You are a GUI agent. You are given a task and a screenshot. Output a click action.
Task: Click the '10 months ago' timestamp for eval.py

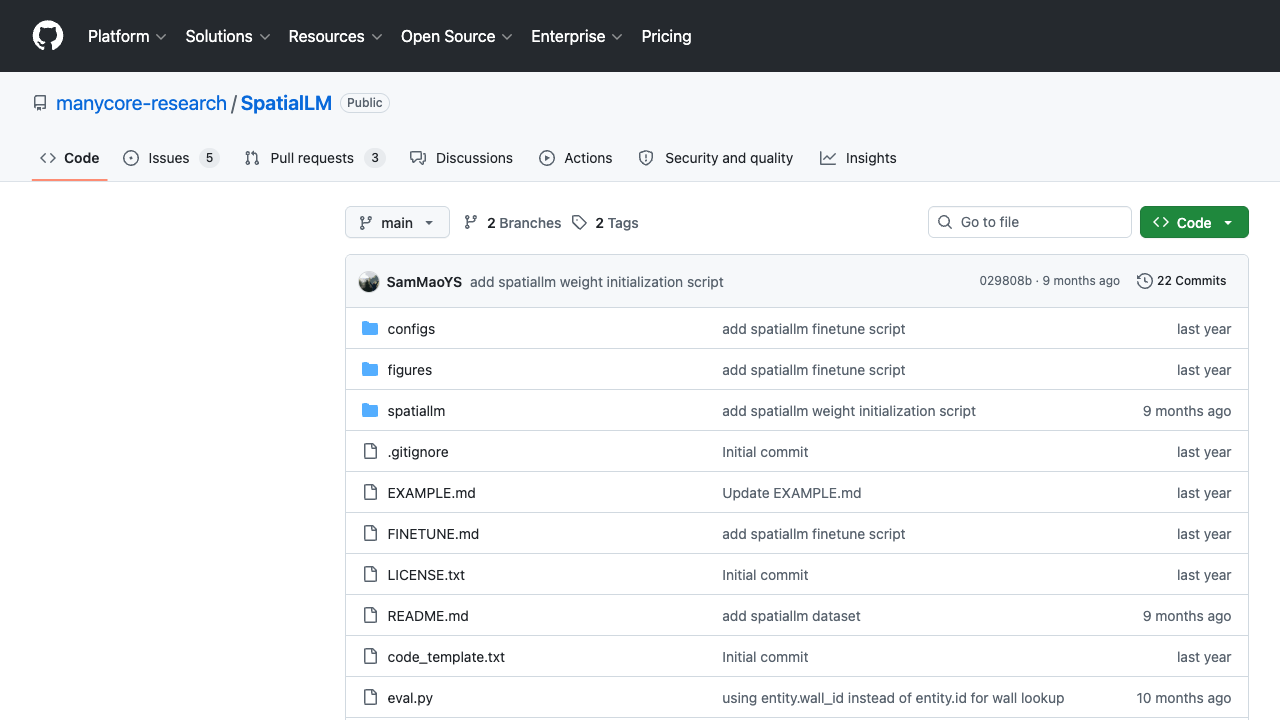tap(1184, 698)
